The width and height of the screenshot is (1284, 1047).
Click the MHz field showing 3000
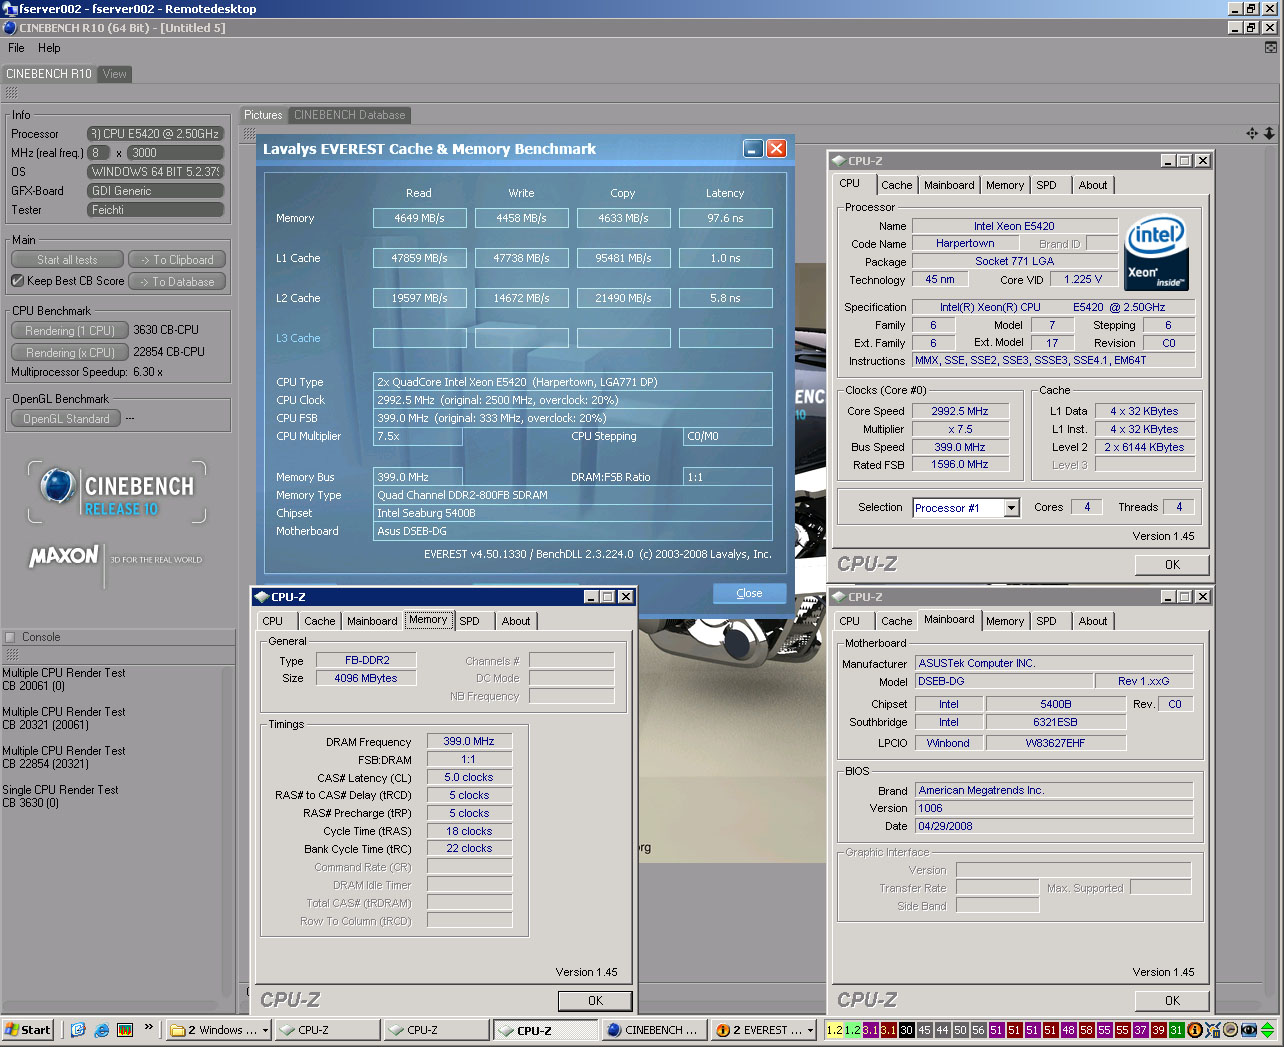[175, 153]
